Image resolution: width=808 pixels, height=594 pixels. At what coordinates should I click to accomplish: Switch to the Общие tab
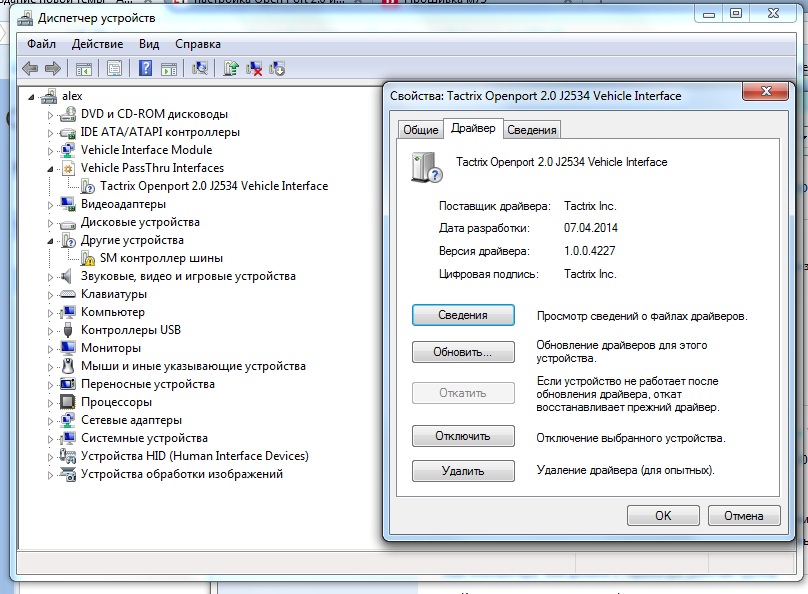(420, 130)
